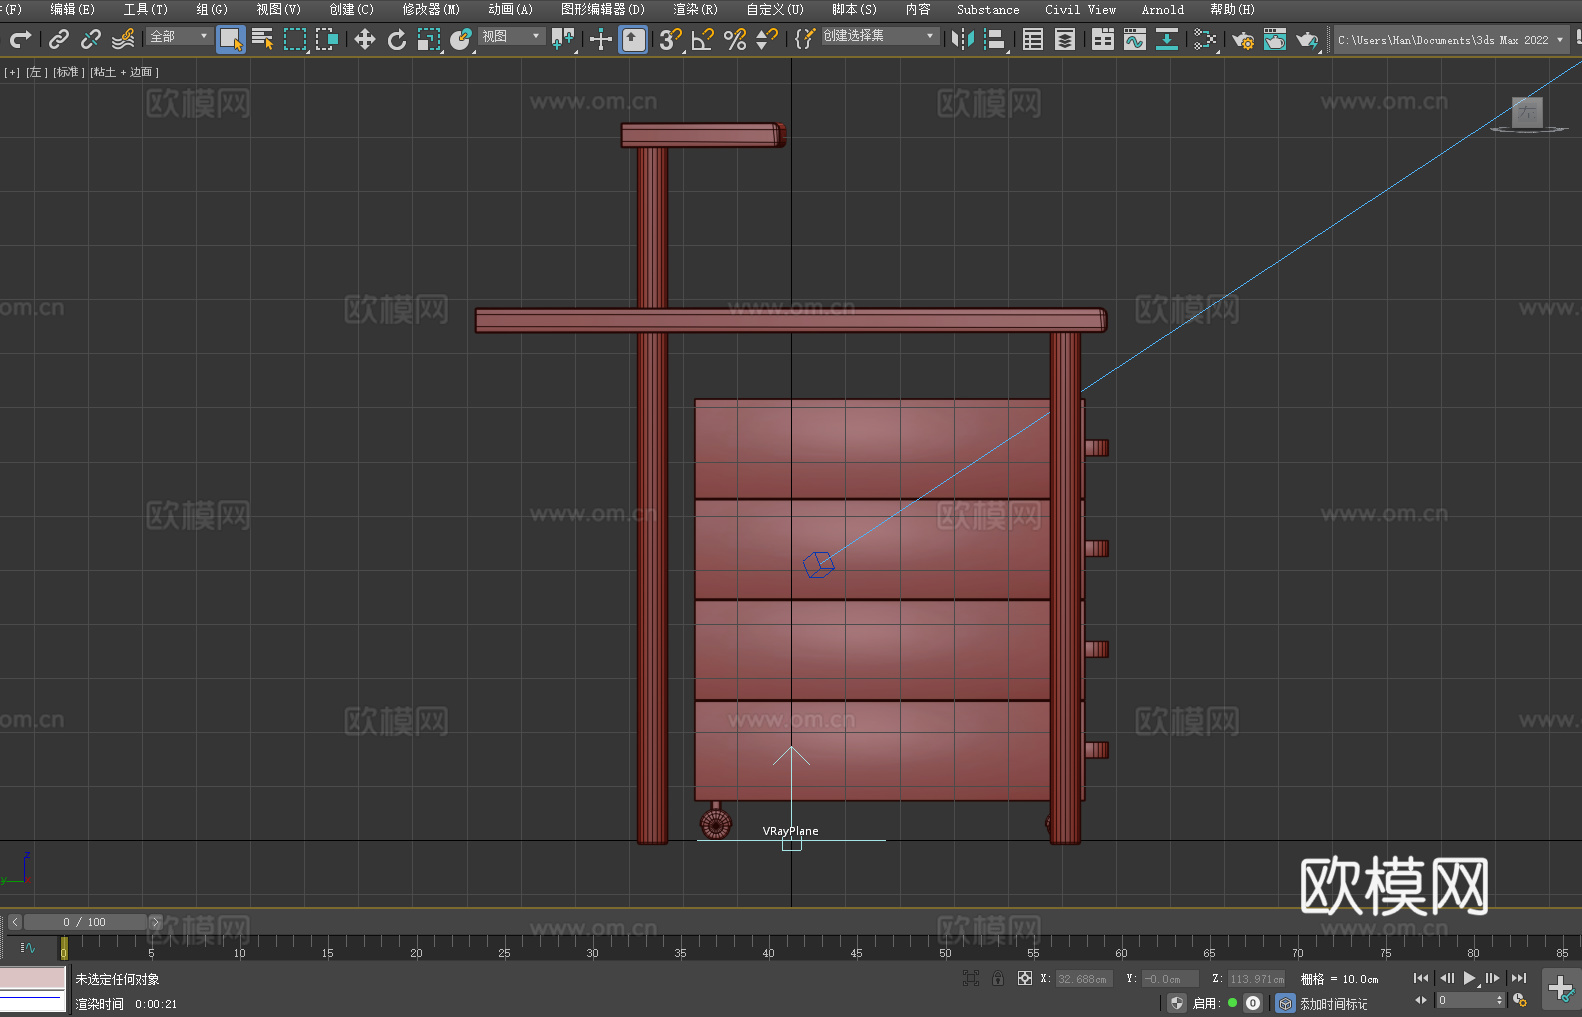Click the Rectangular Selection Region icon
Image resolution: width=1582 pixels, height=1017 pixels.
point(295,39)
